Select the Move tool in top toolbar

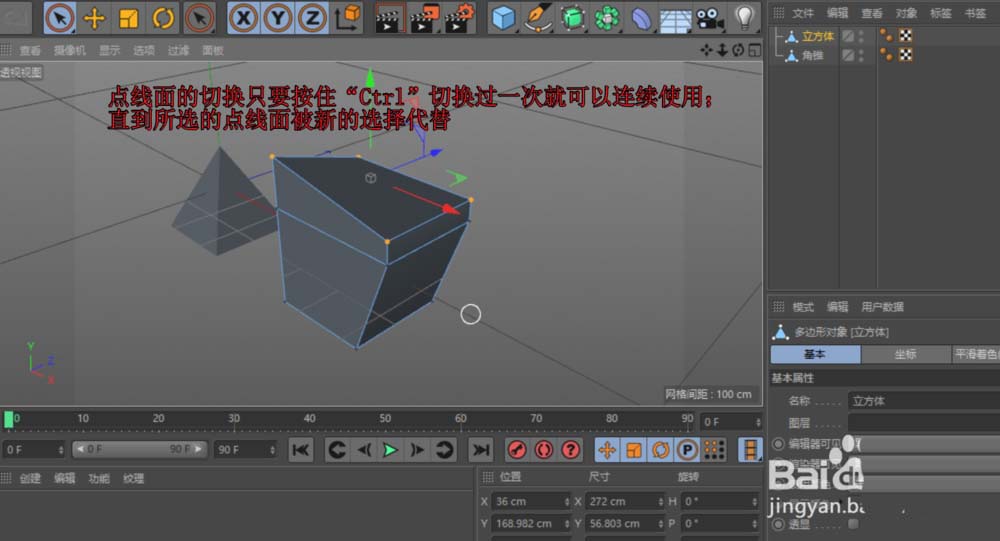coord(94,18)
